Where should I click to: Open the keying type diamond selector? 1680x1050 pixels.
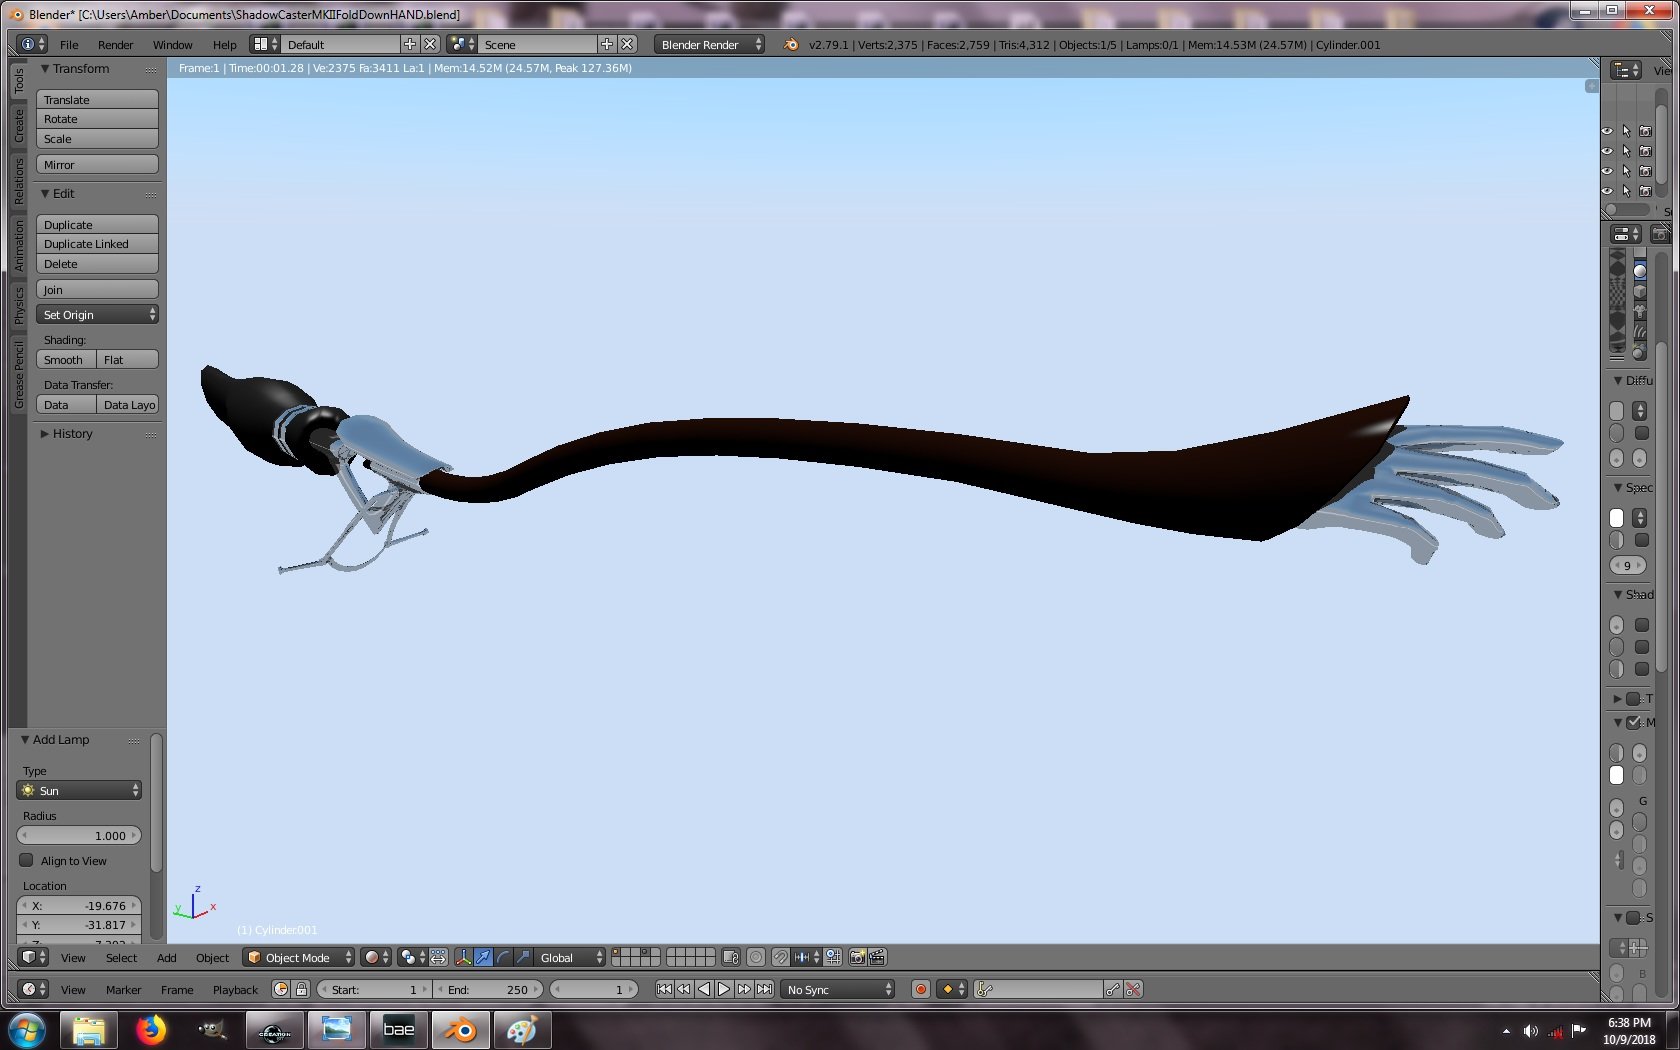click(954, 989)
